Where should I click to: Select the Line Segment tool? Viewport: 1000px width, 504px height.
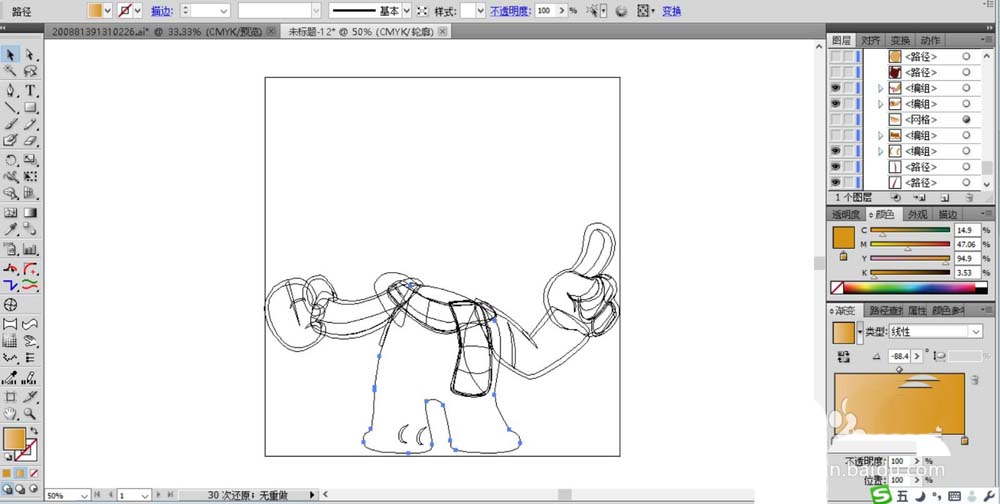pos(11,107)
